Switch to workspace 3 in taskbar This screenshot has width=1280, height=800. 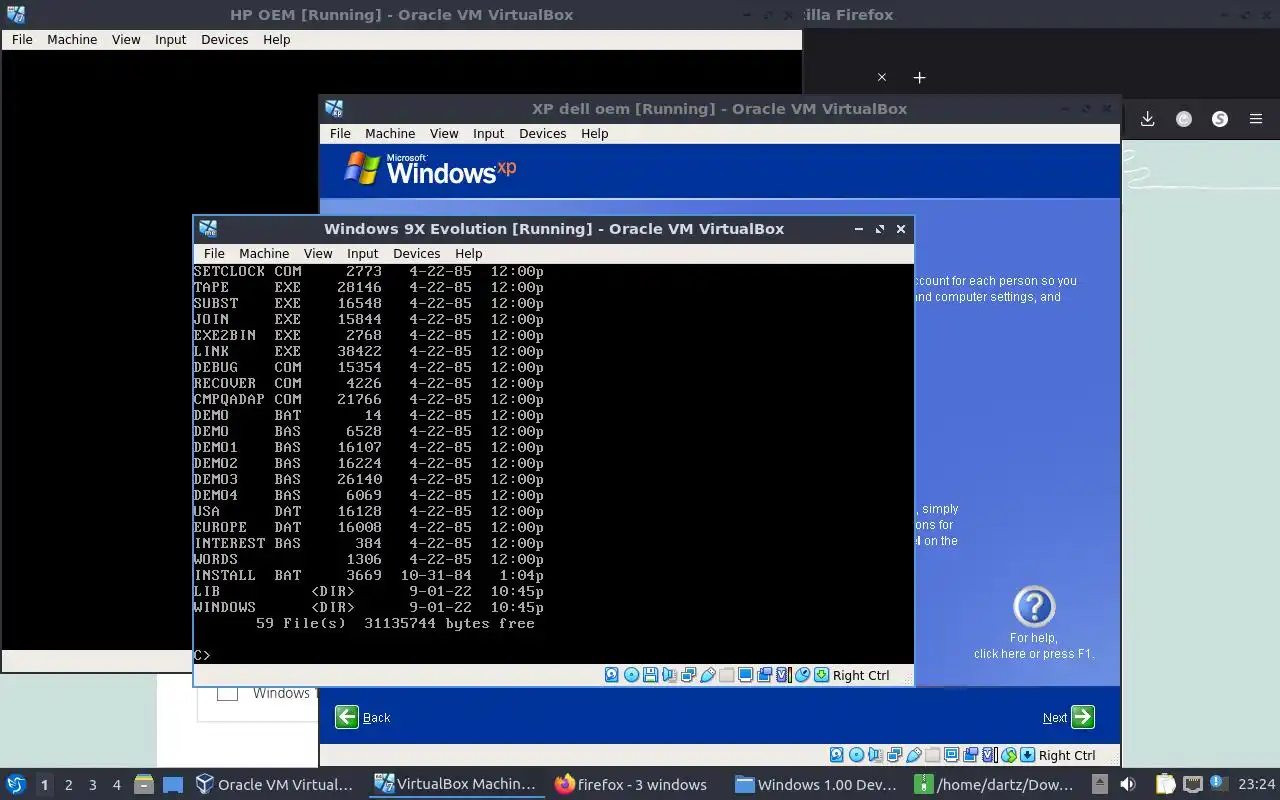[x=92, y=785]
